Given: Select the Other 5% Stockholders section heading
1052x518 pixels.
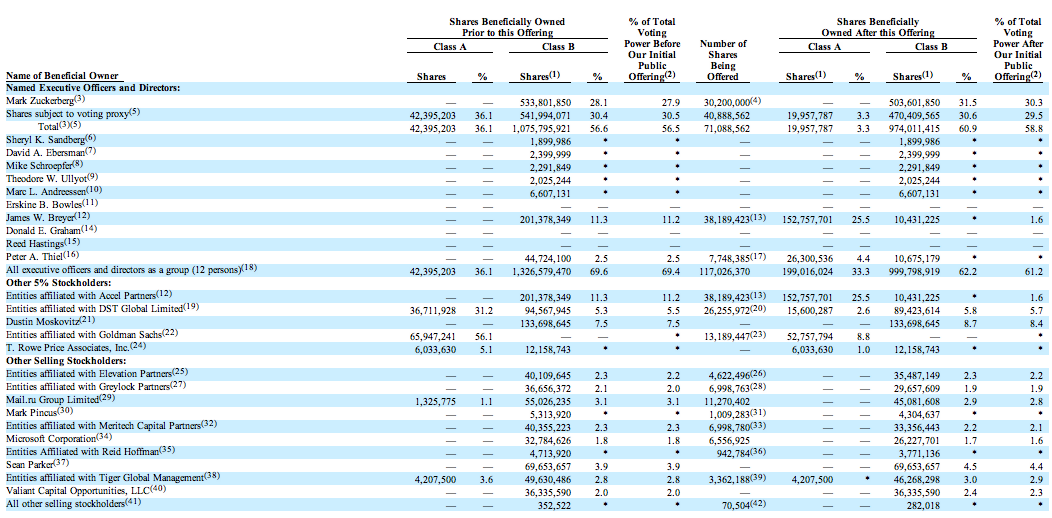Looking at the screenshot, I should click(x=62, y=283).
